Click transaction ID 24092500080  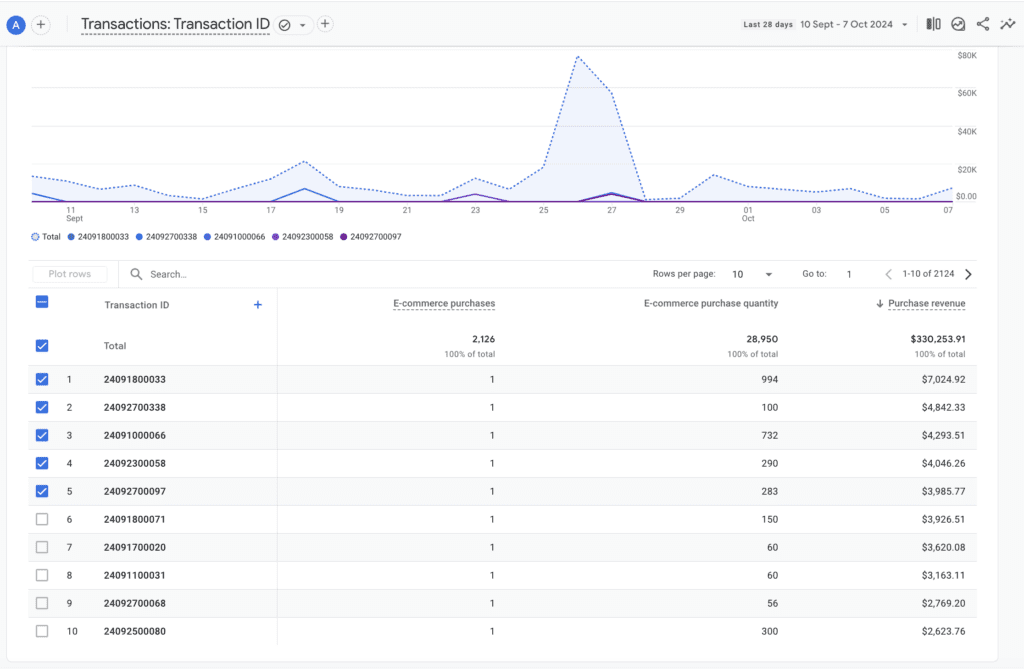[x=135, y=631]
